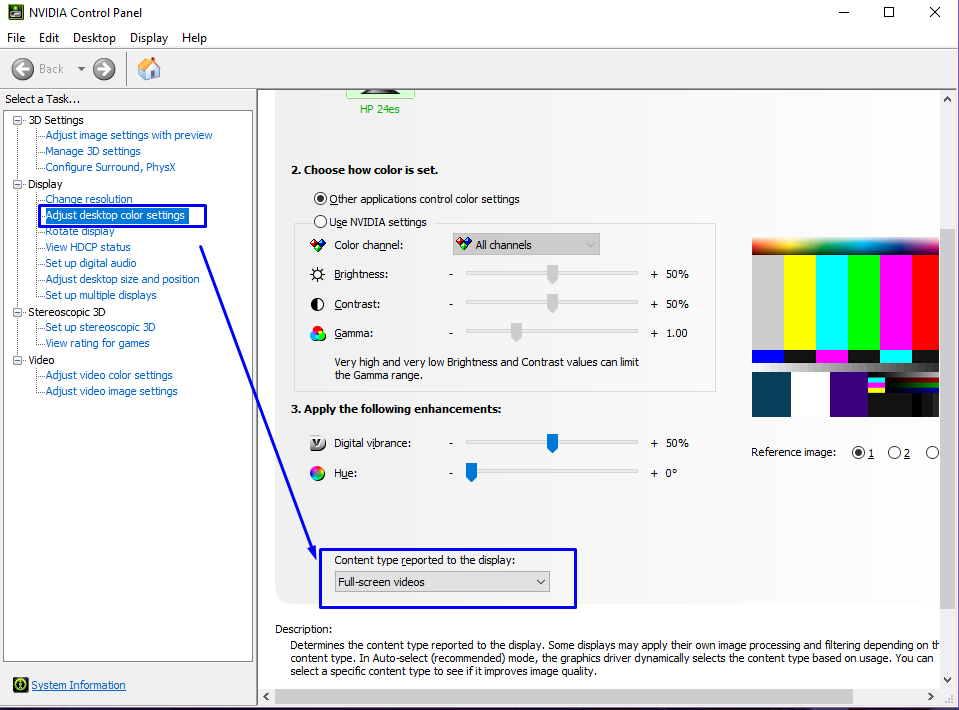Click the Hue color wheel icon

click(317, 473)
